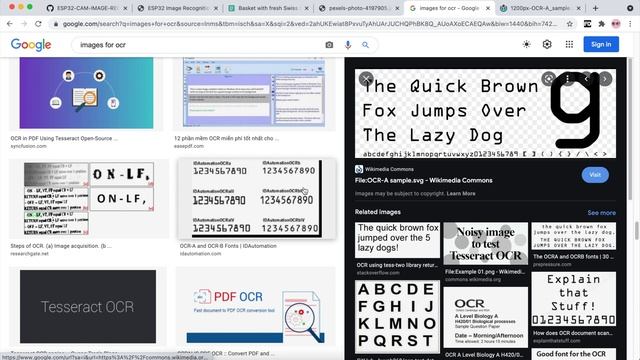Switch to the ESP32 Image Recognition tab
Image resolution: width=640 pixels, height=360 pixels.
(178, 8)
